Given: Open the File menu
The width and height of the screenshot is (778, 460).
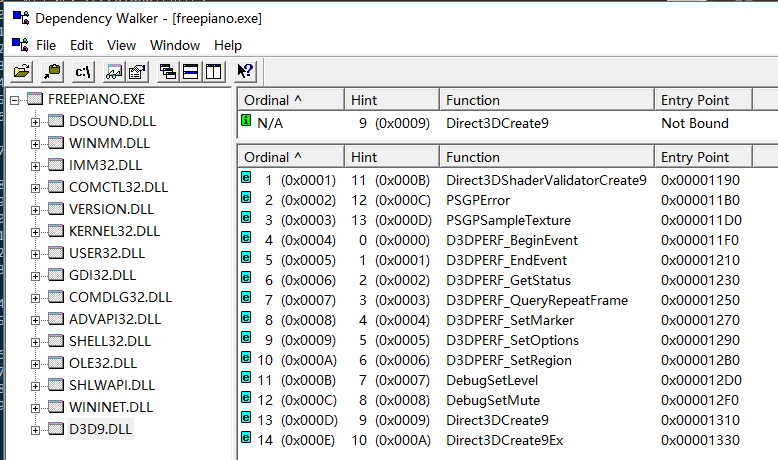Looking at the screenshot, I should (46, 45).
